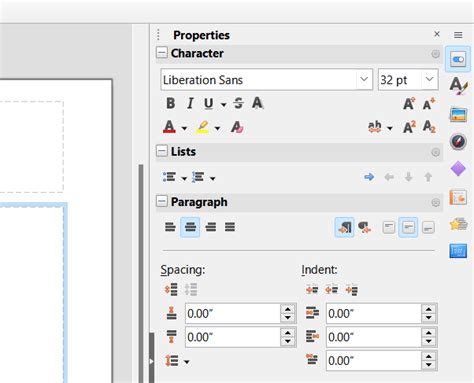
Task: Decrease paragraph spacing icon
Action: tap(191, 289)
